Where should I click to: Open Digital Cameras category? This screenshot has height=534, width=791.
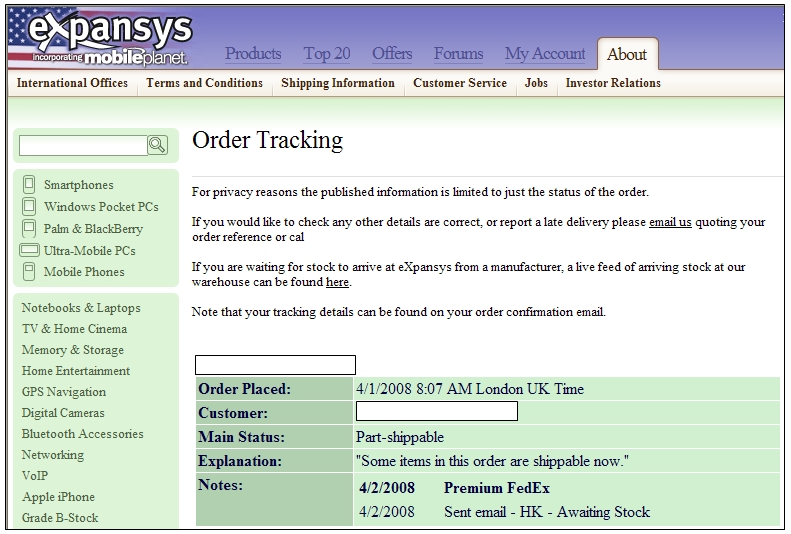(x=63, y=413)
